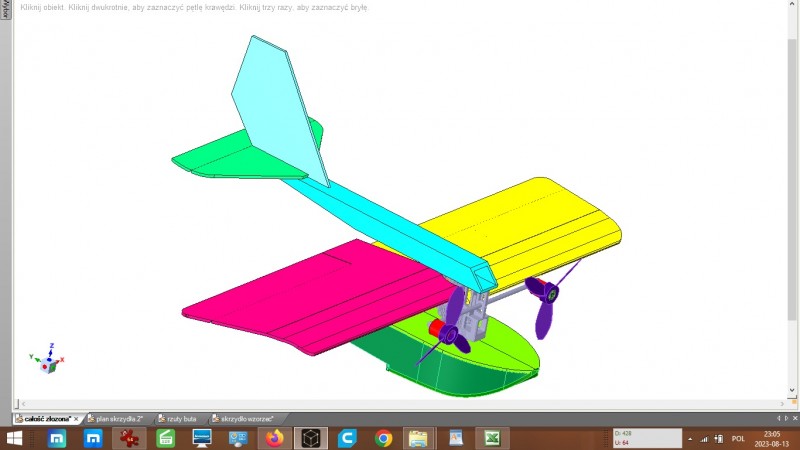Open the control panel style taskbar icon
Image resolution: width=800 pixels, height=450 pixels.
coord(238,438)
